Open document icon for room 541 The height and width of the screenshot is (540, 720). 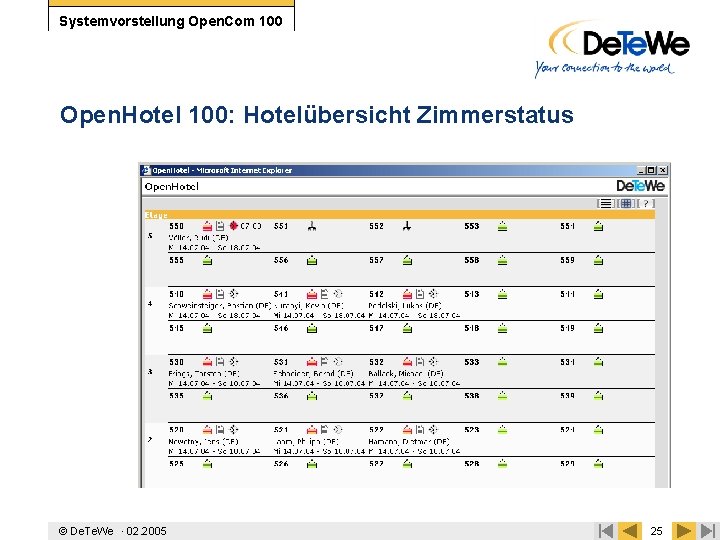pos(325,294)
